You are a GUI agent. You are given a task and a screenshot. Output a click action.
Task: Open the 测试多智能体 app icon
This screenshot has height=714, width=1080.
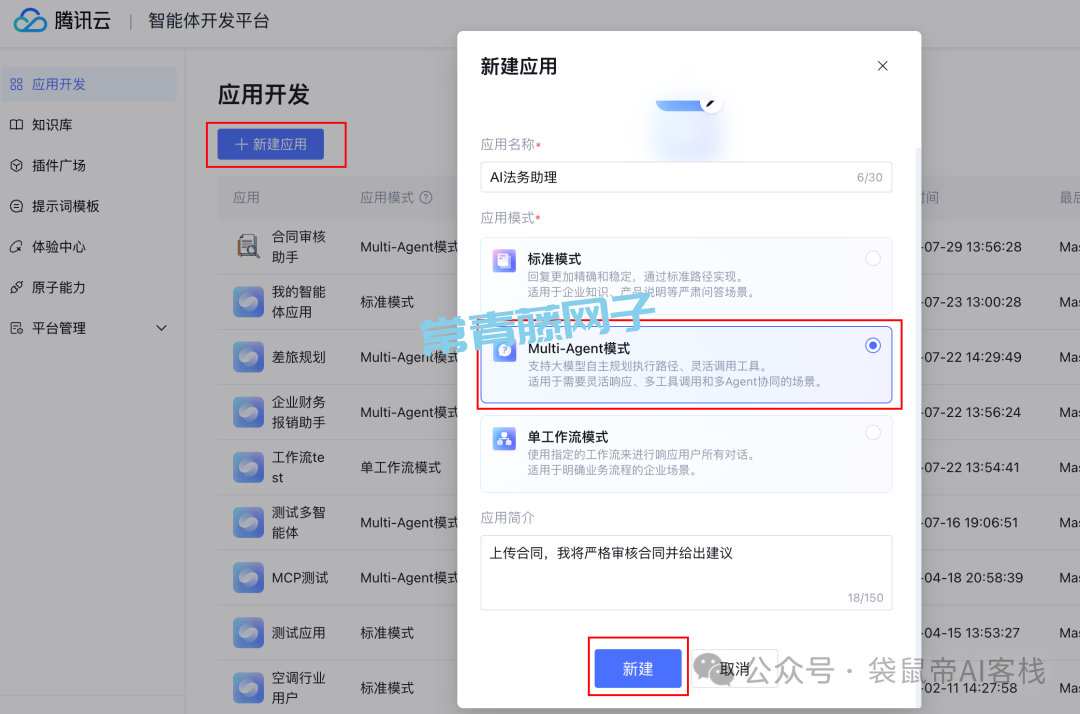click(x=248, y=522)
